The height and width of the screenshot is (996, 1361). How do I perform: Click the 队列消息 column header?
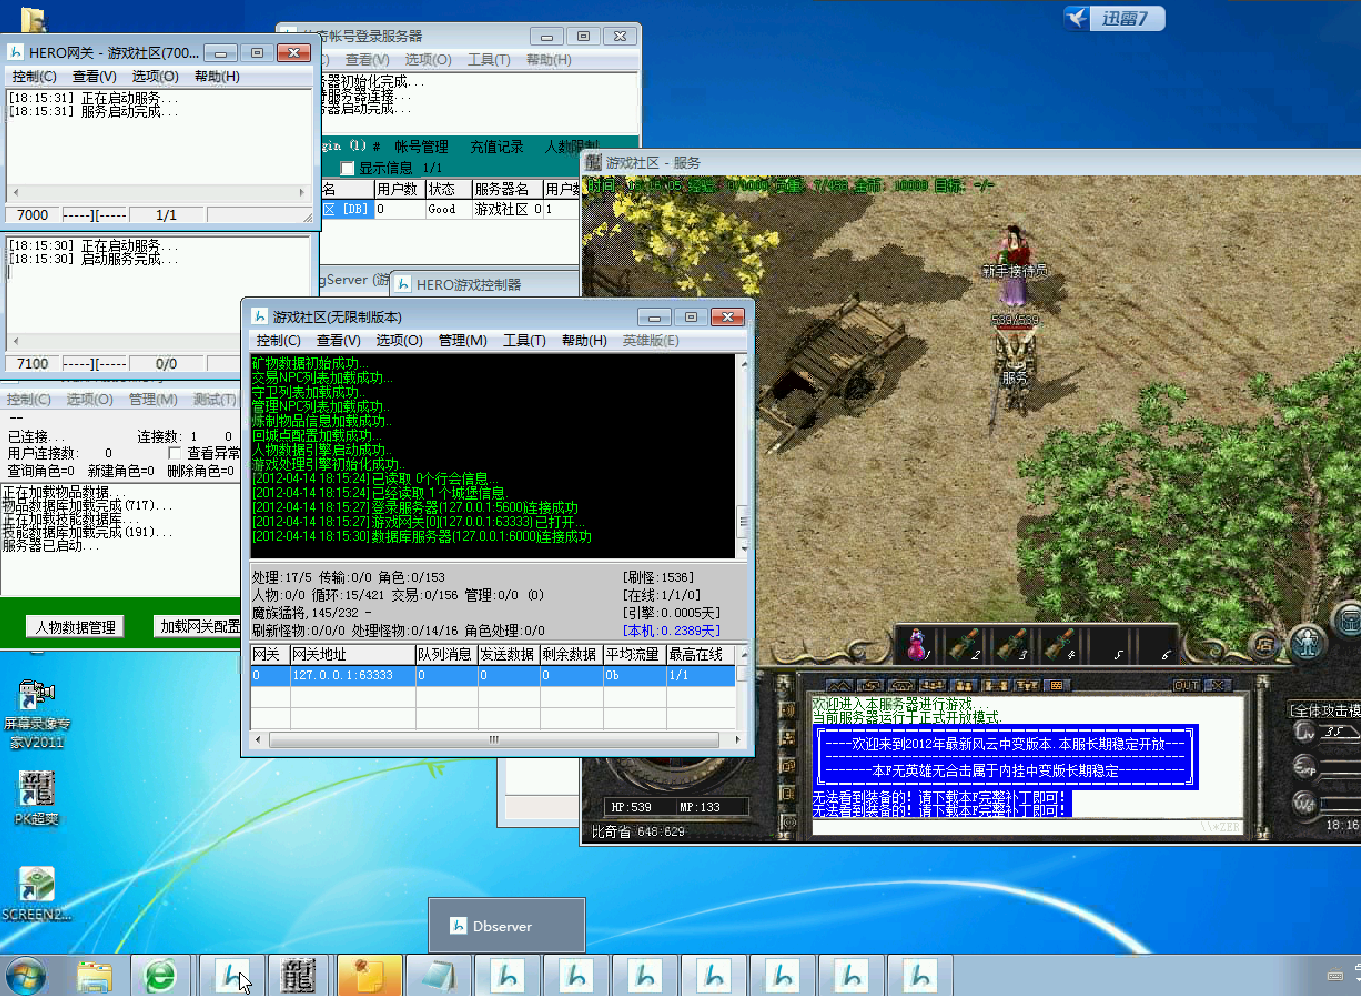[x=446, y=654]
